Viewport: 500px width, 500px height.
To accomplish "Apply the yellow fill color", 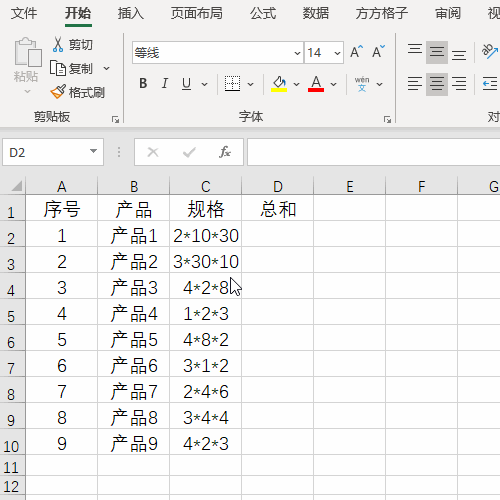I will pos(279,84).
